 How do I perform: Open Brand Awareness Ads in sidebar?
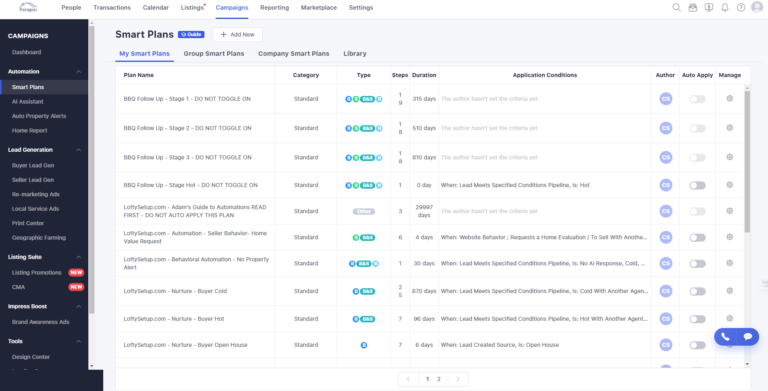point(41,322)
